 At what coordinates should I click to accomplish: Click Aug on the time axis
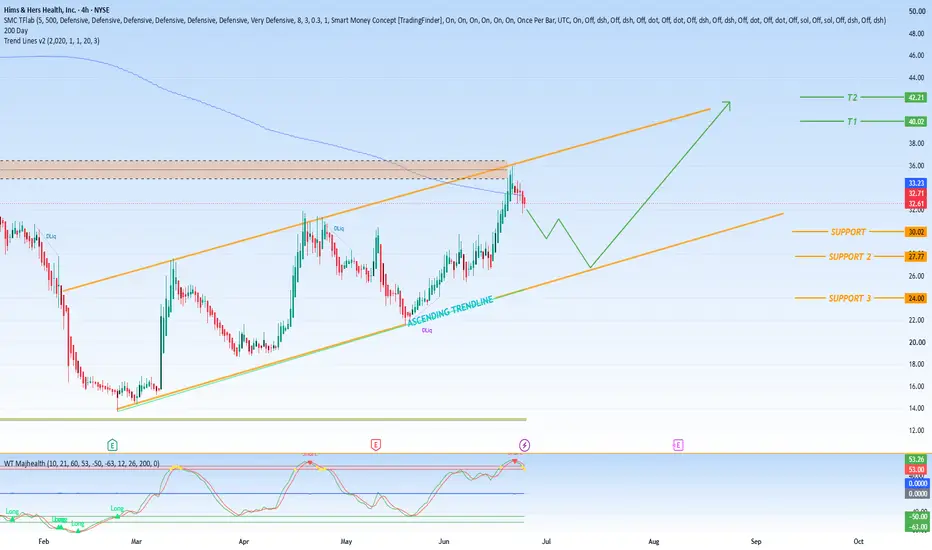tap(653, 542)
